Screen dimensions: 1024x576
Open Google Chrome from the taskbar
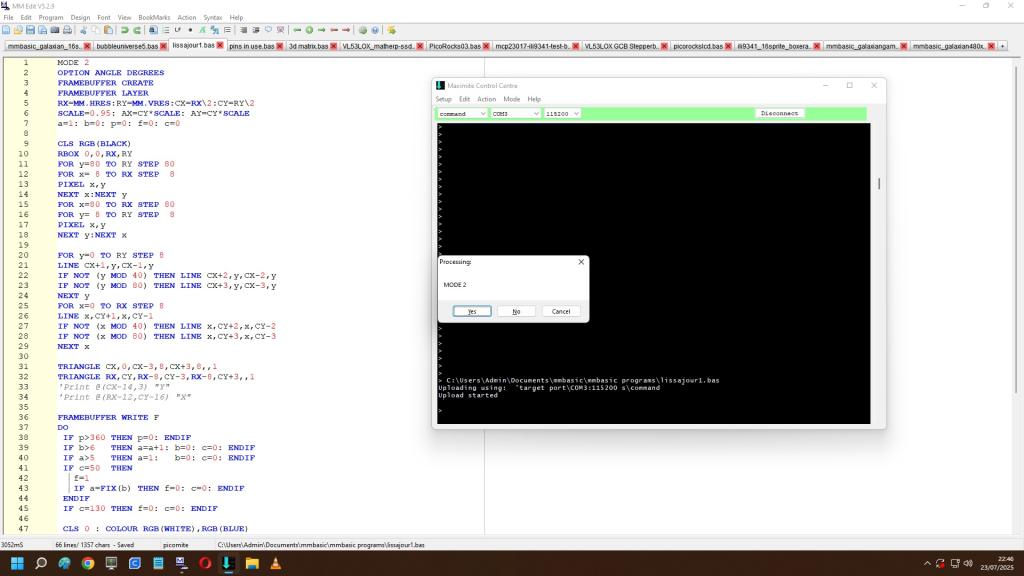click(x=87, y=564)
